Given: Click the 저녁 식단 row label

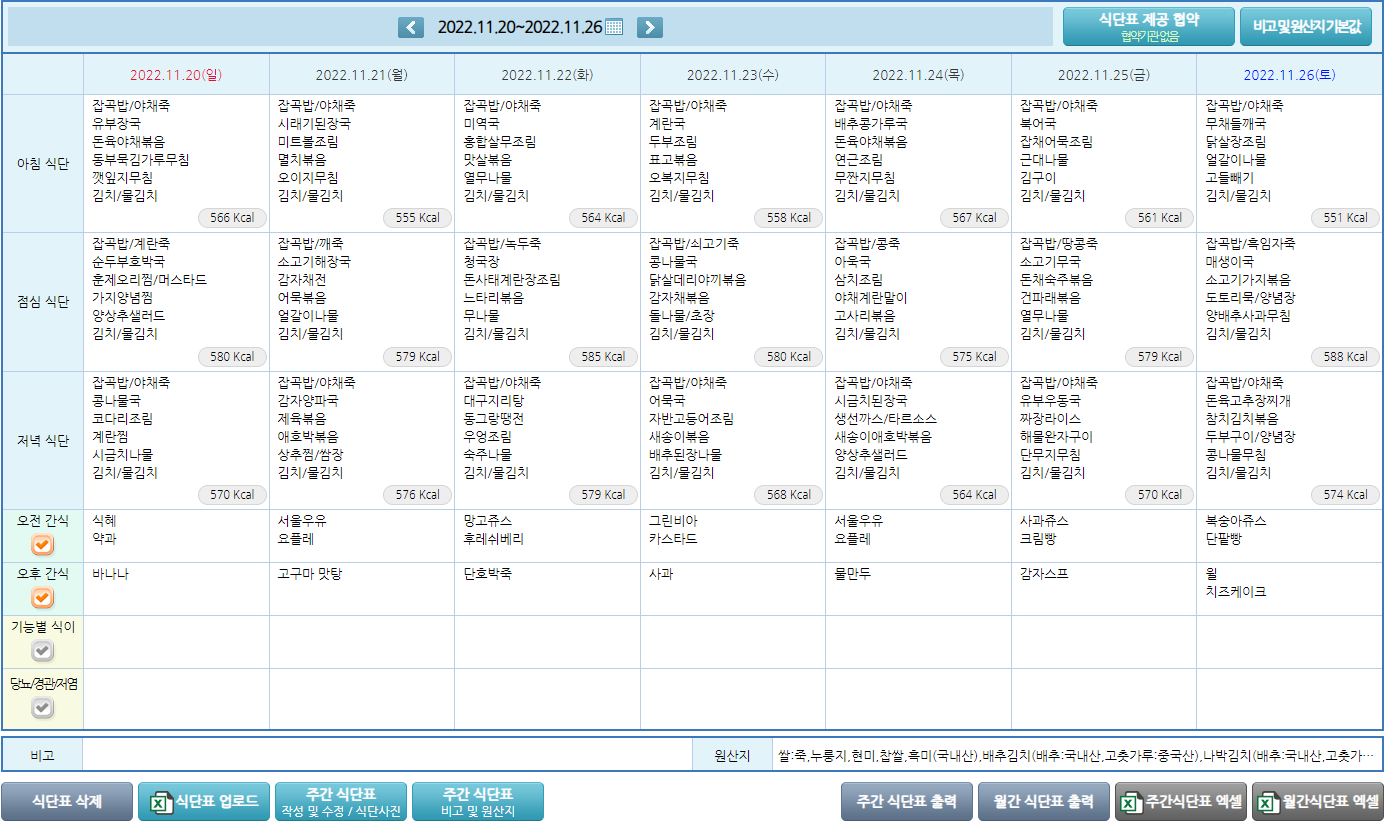Looking at the screenshot, I should click(x=42, y=441).
